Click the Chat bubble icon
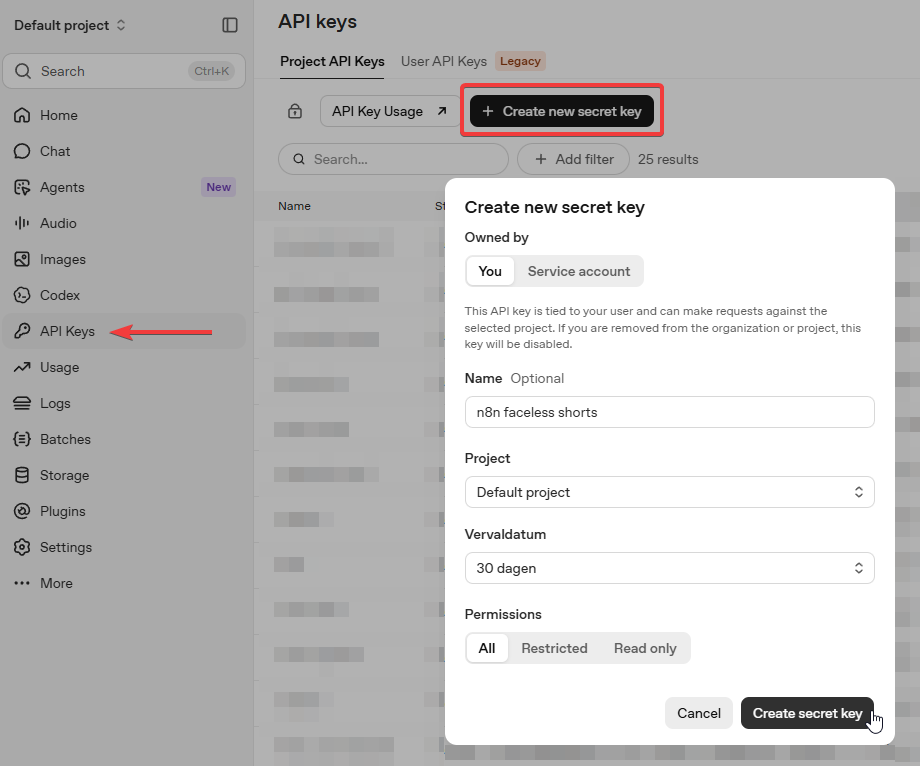Screen dimensions: 920x766 coord(22,151)
